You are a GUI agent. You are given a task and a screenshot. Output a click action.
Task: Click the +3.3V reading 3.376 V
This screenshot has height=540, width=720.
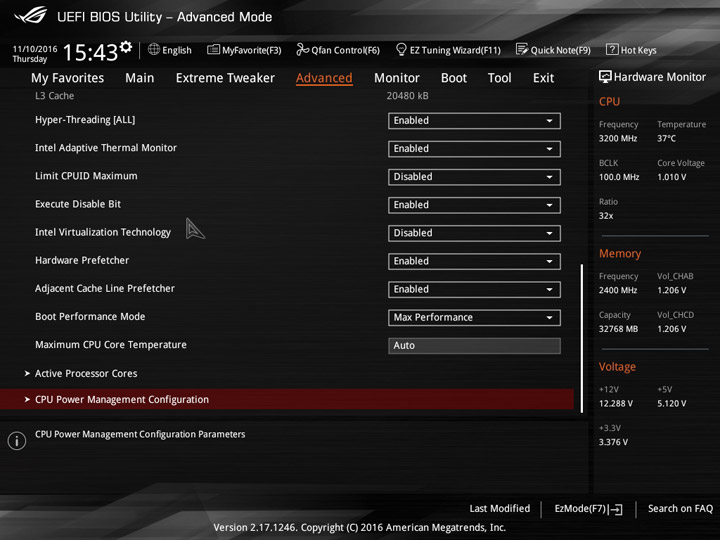point(613,442)
